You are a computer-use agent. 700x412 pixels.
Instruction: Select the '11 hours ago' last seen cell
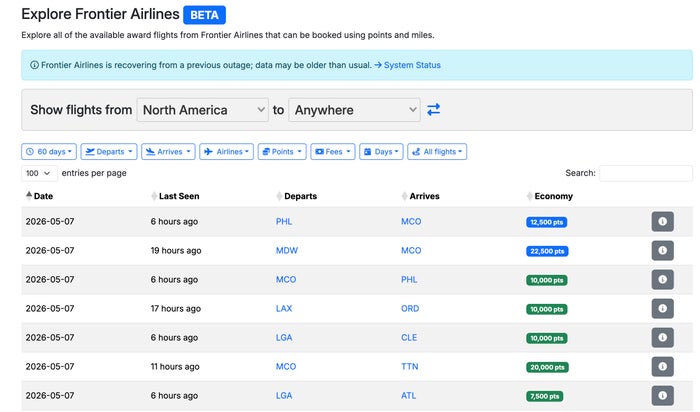(x=175, y=367)
